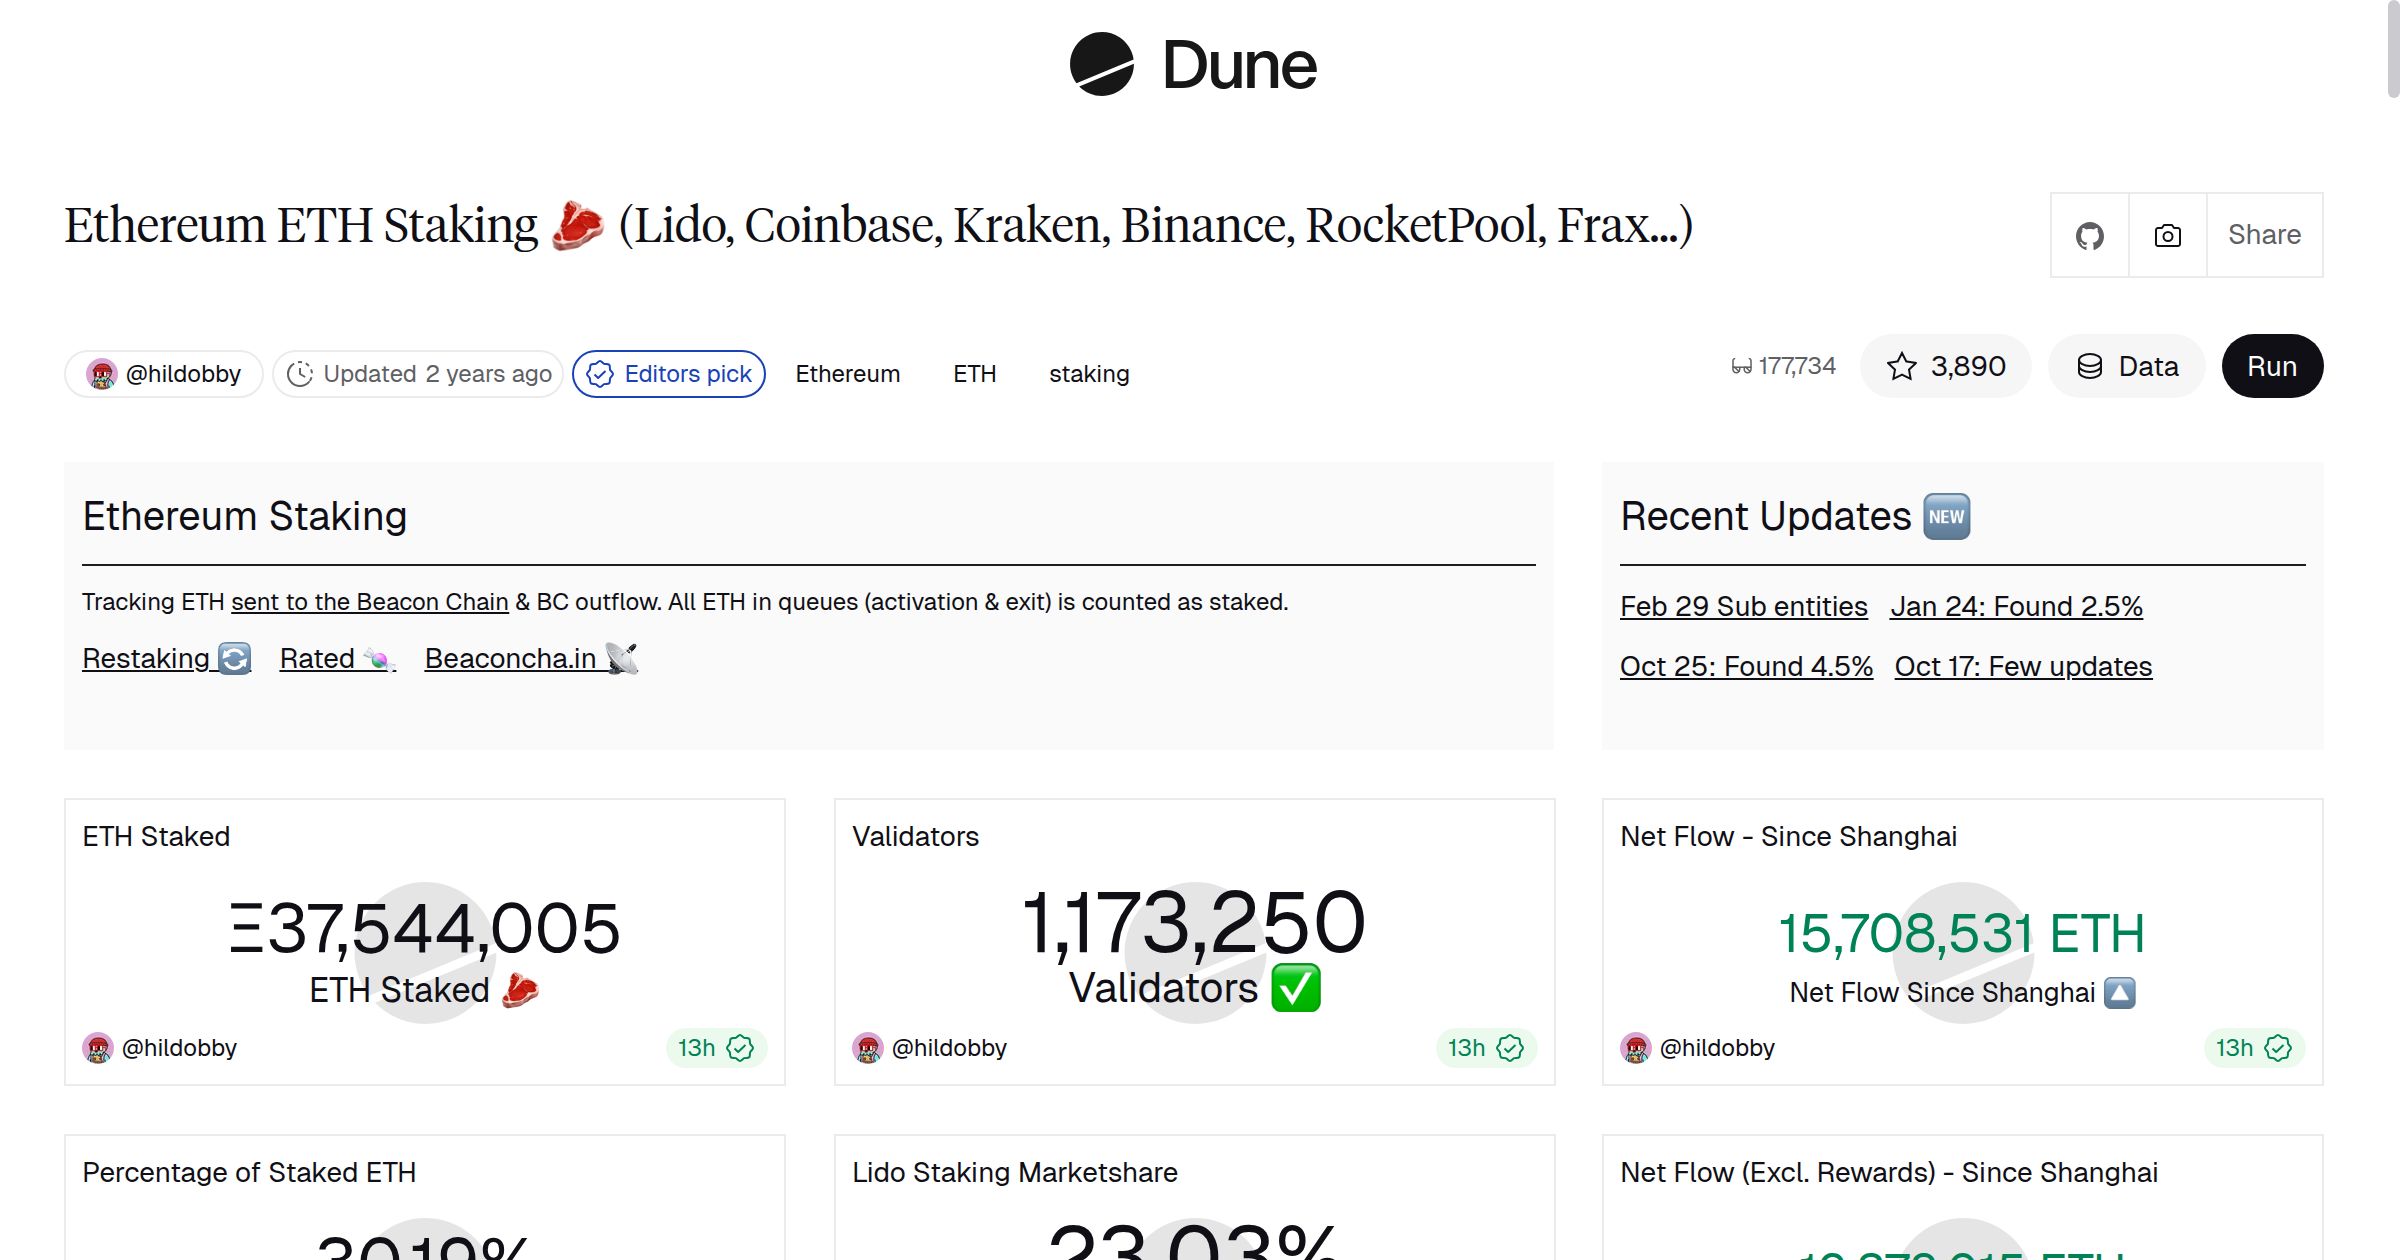Select the Ethereum tag
The width and height of the screenshot is (2400, 1260).
pos(847,373)
